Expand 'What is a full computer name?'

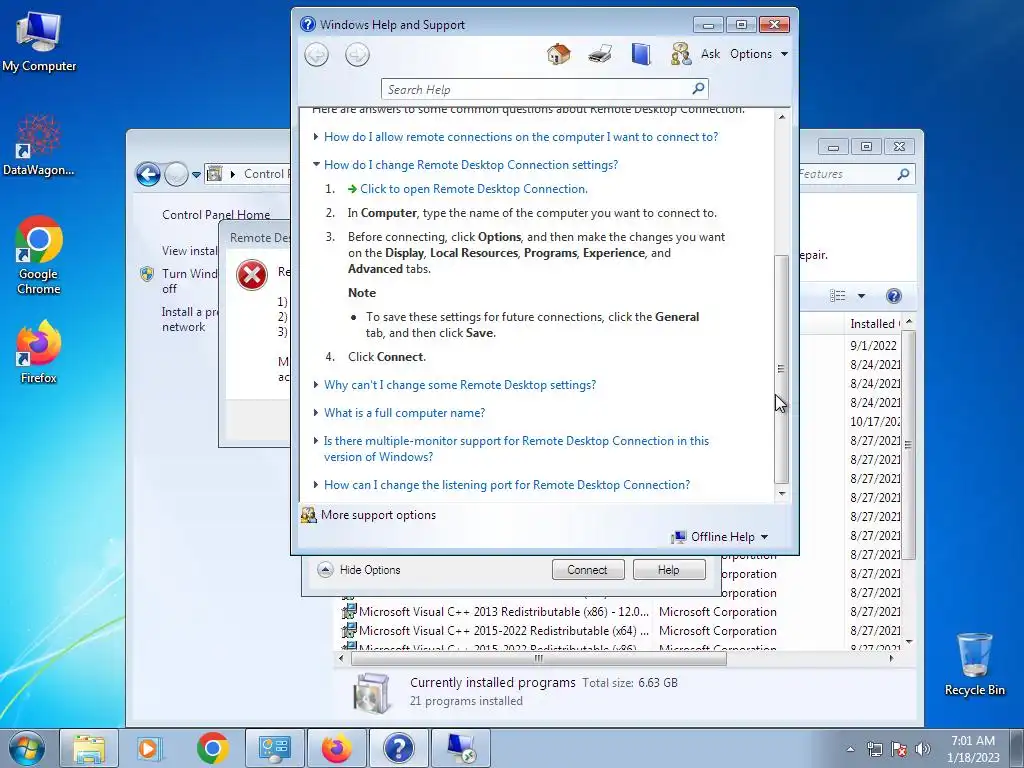[x=404, y=413]
